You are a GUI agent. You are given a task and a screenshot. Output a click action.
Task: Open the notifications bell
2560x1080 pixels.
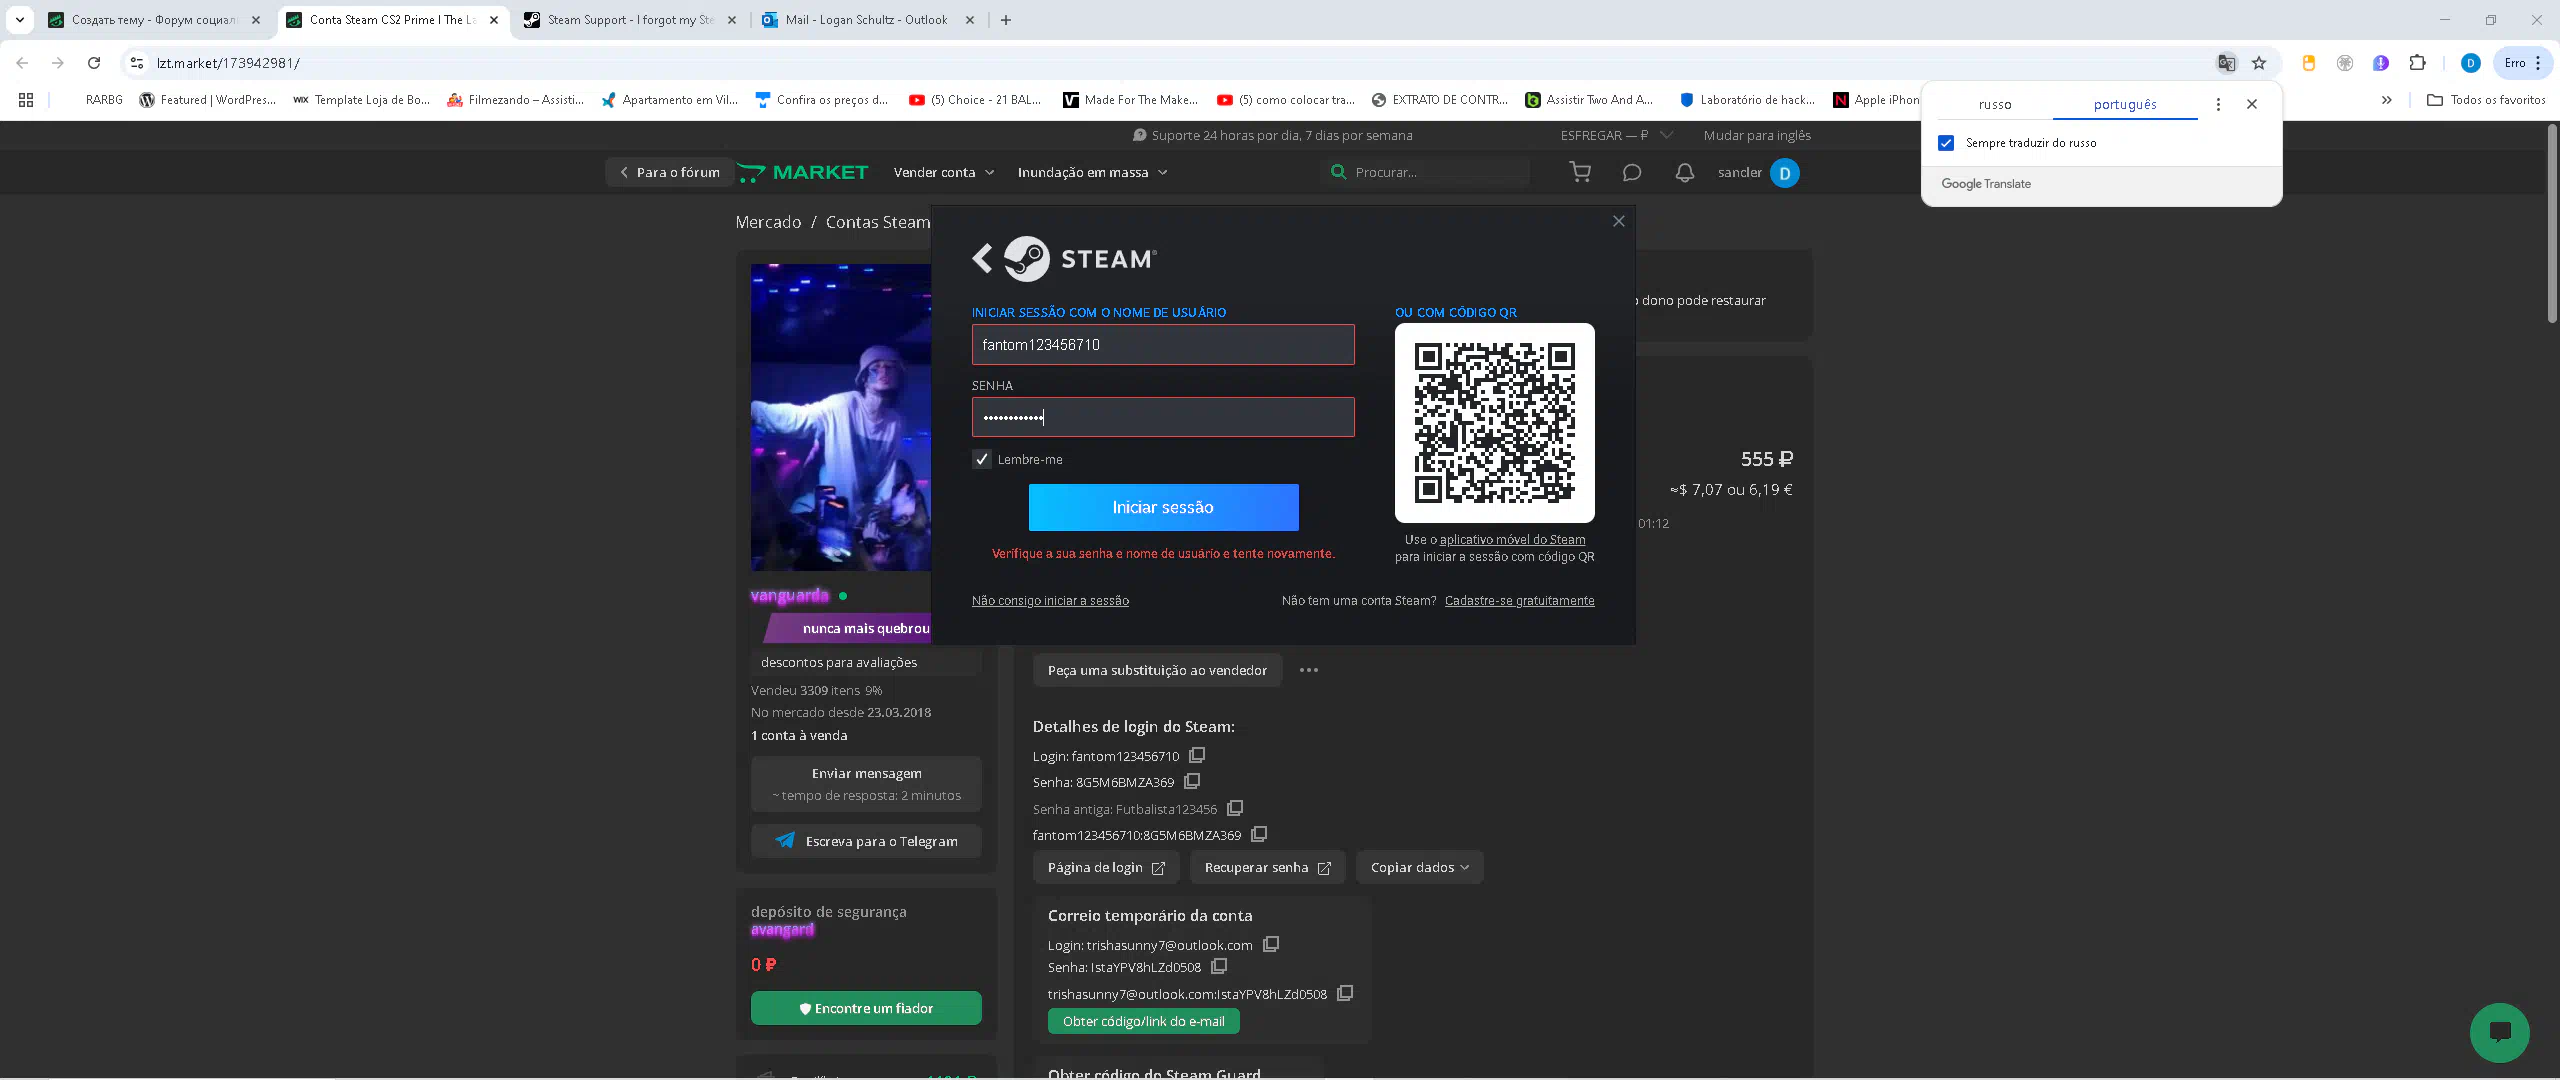1685,172
